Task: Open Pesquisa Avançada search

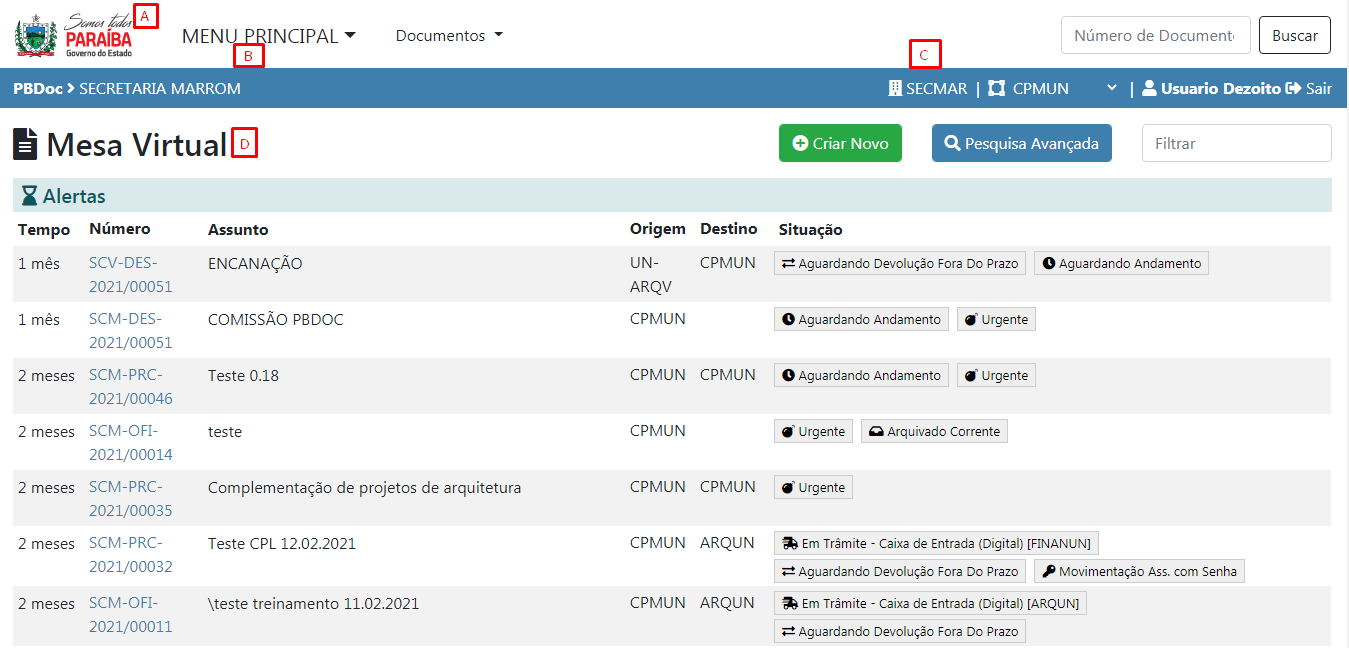Action: coord(1022,143)
